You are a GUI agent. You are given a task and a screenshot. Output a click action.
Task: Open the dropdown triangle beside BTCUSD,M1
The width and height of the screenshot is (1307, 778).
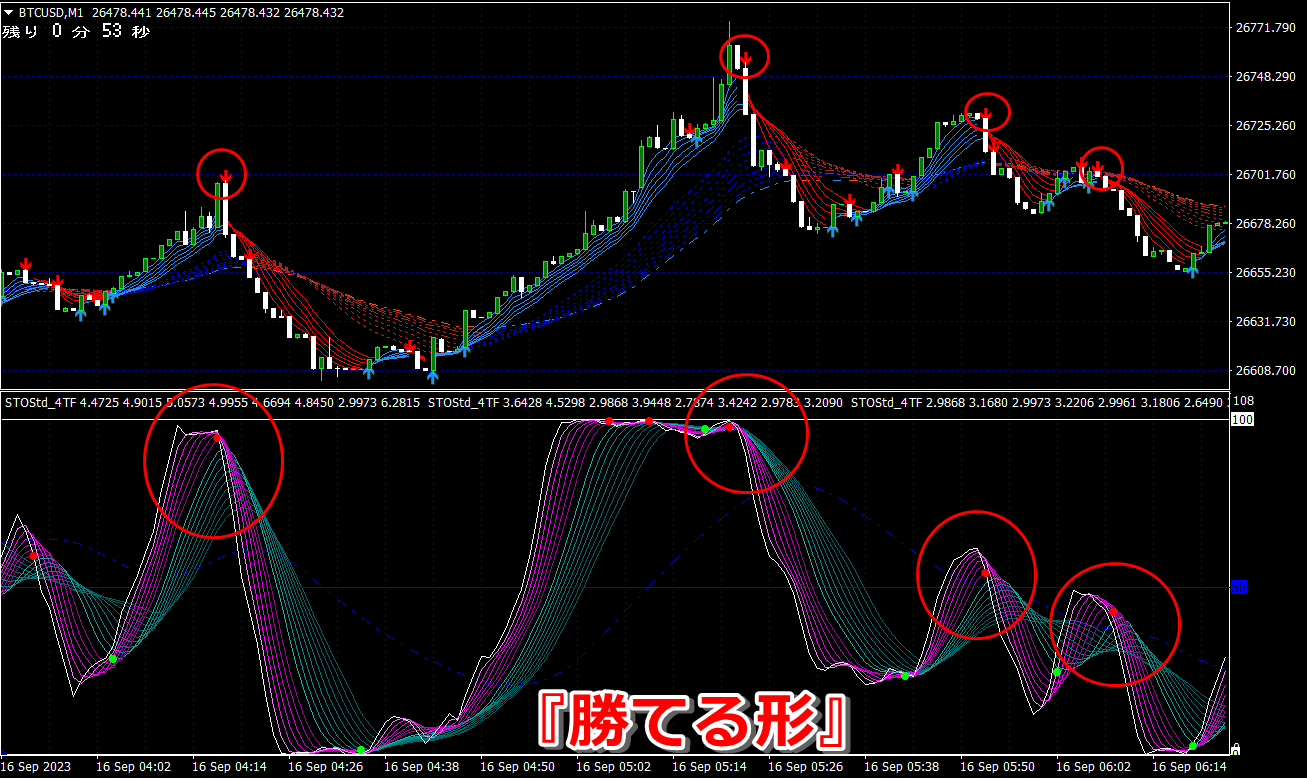tap(9, 12)
